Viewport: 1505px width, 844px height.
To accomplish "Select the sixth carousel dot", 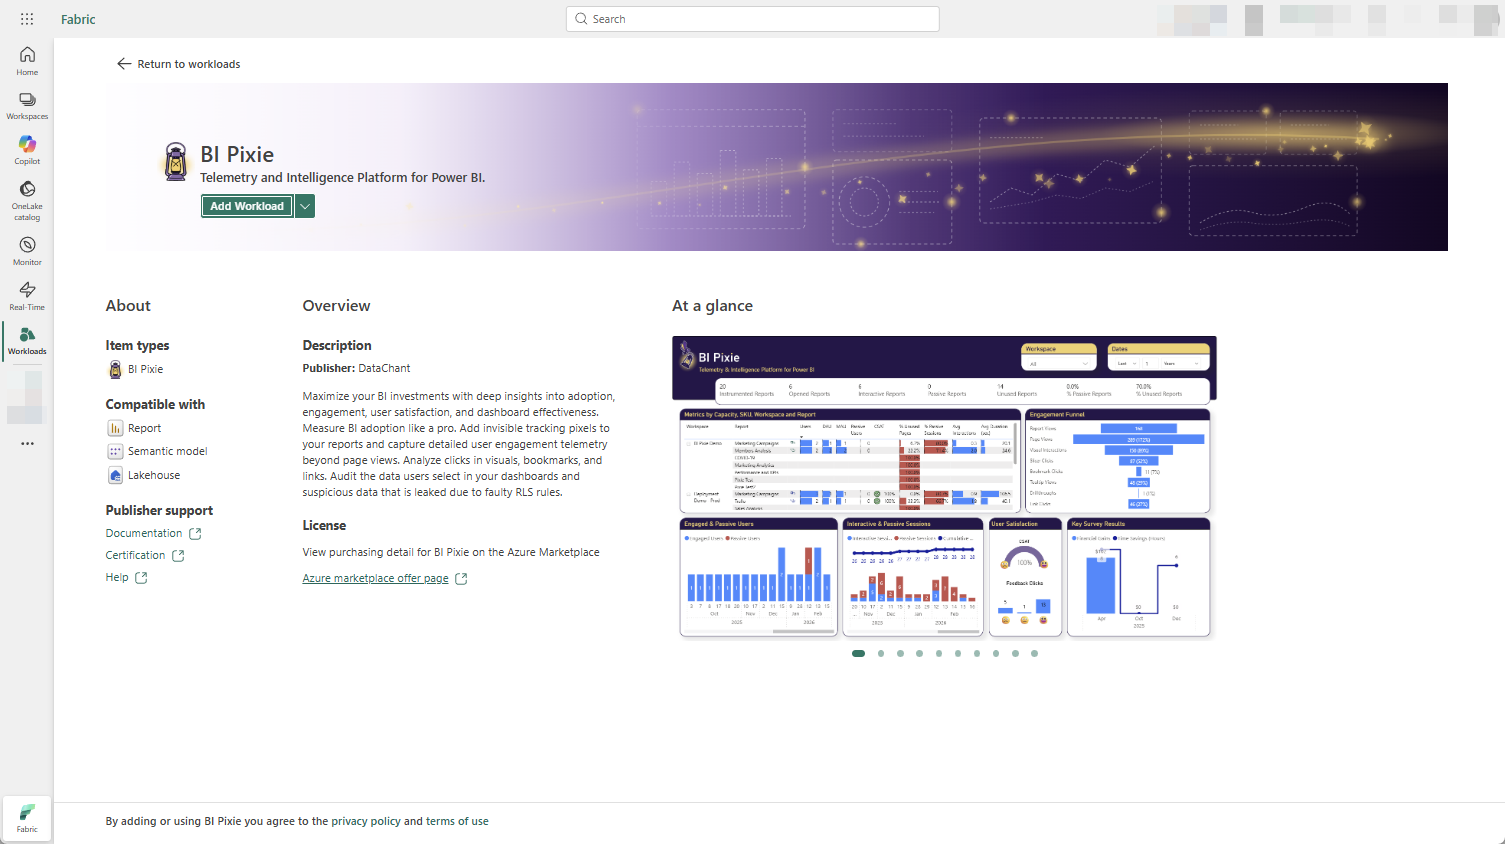I will coord(958,654).
